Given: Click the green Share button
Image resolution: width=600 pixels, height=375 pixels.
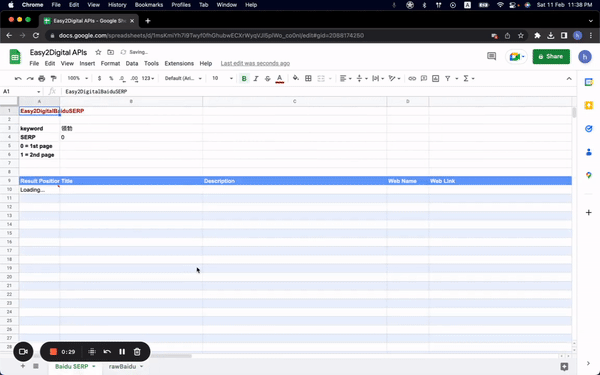Looking at the screenshot, I should (x=551, y=57).
